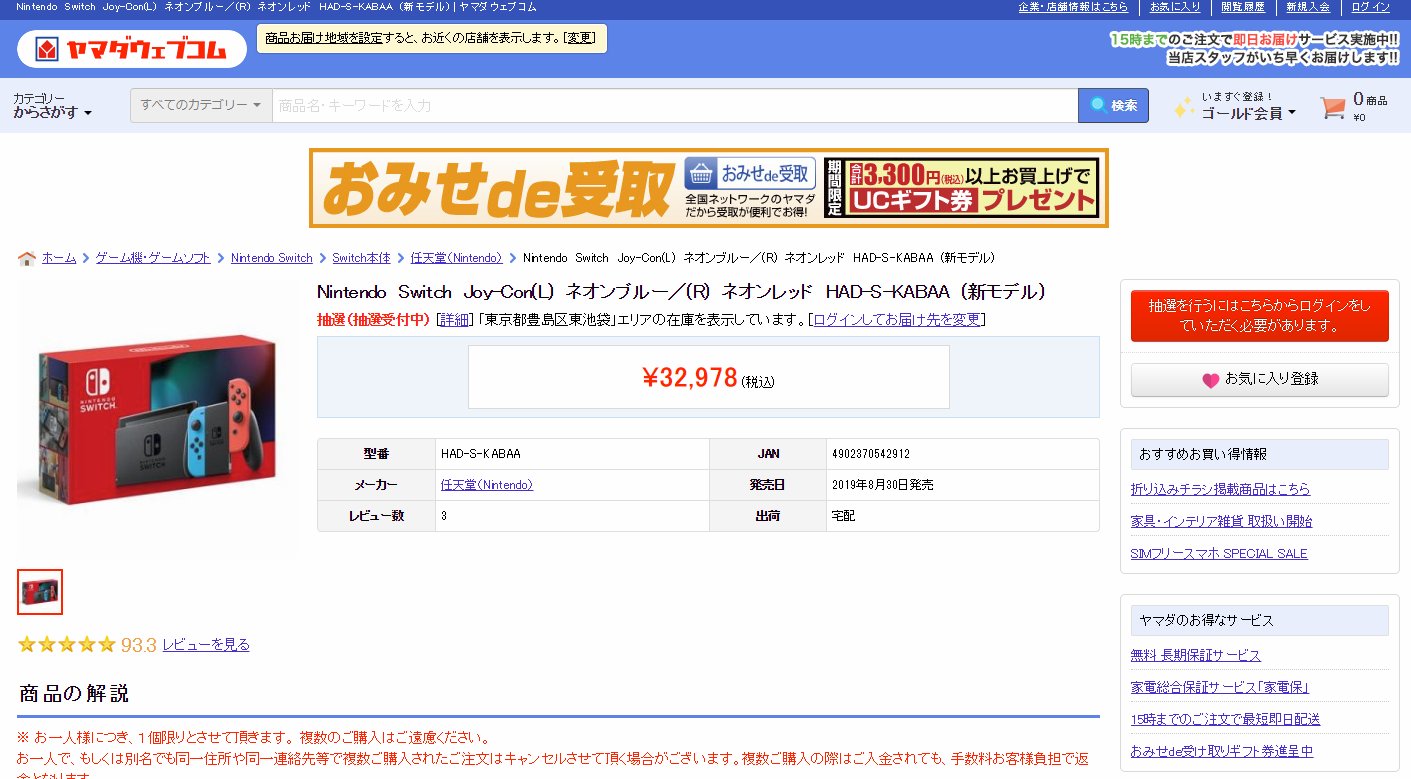The image size is (1411, 779).
Task: Click the star rating icons
Action: tap(66, 645)
